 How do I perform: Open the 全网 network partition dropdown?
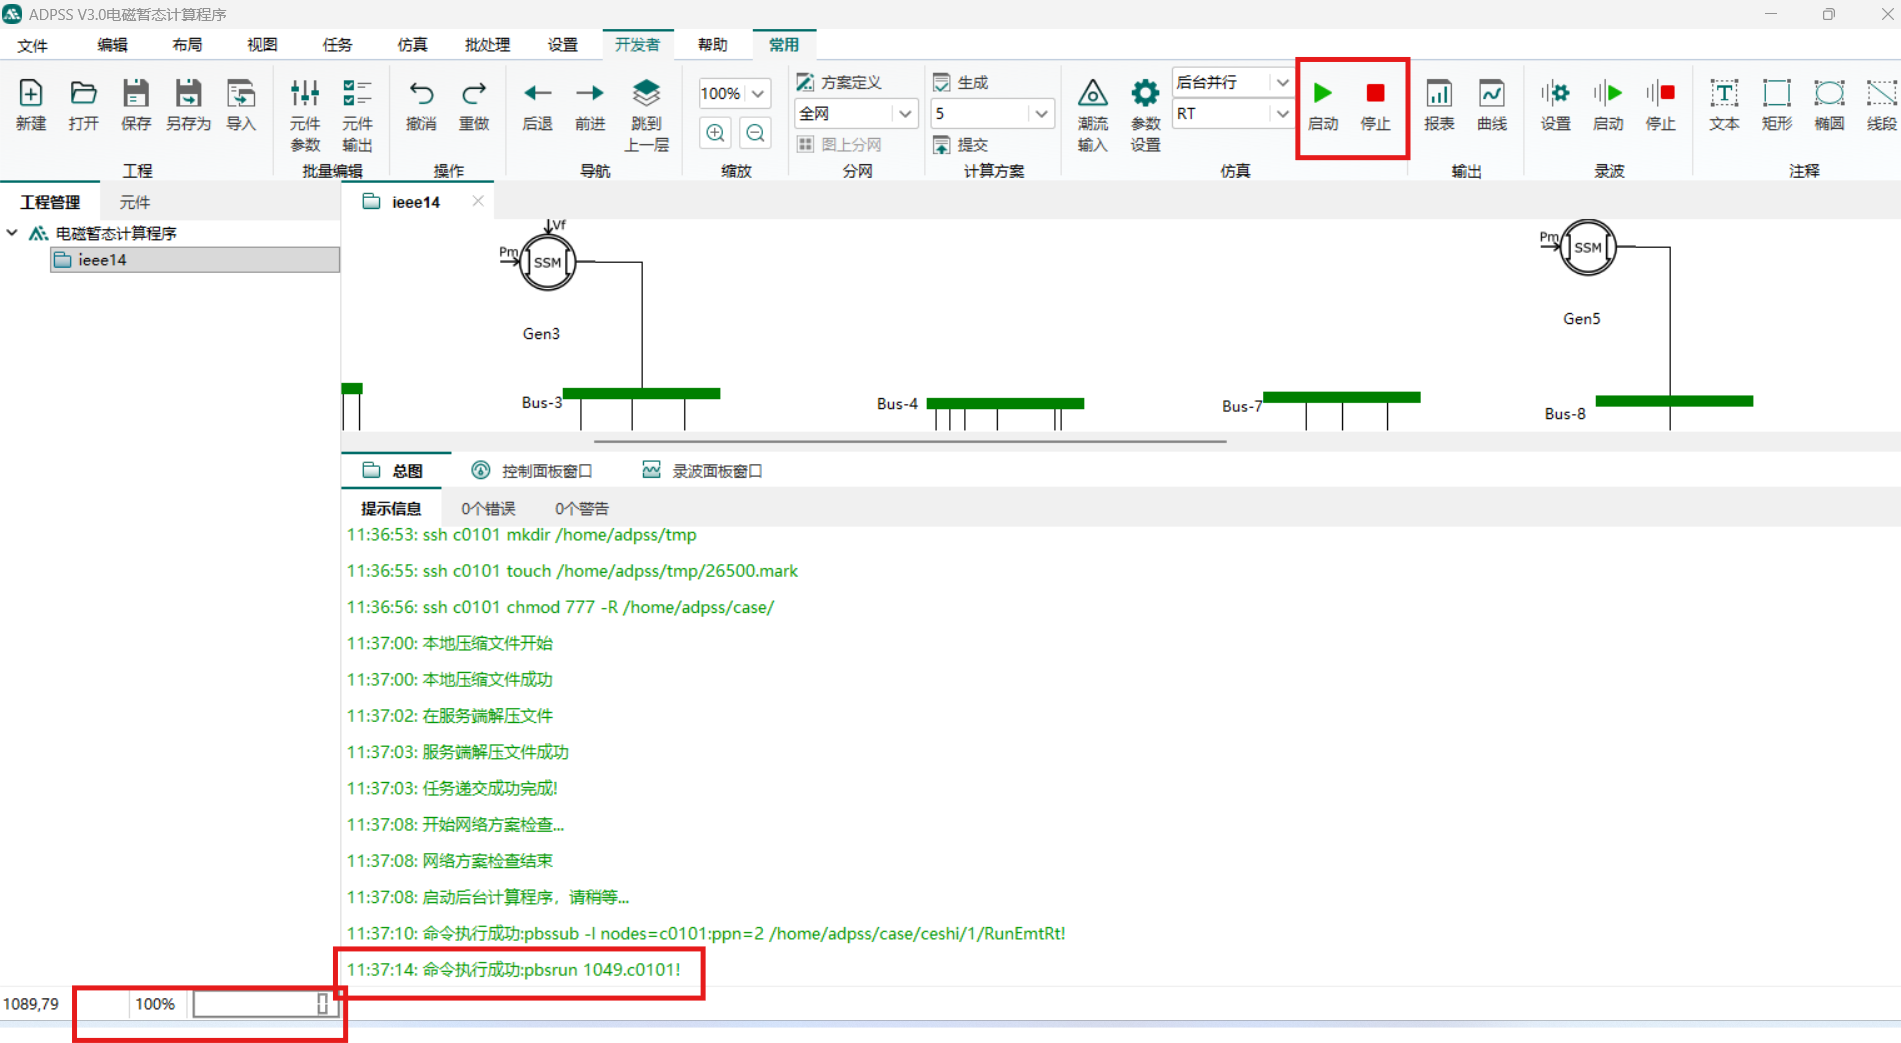(904, 114)
